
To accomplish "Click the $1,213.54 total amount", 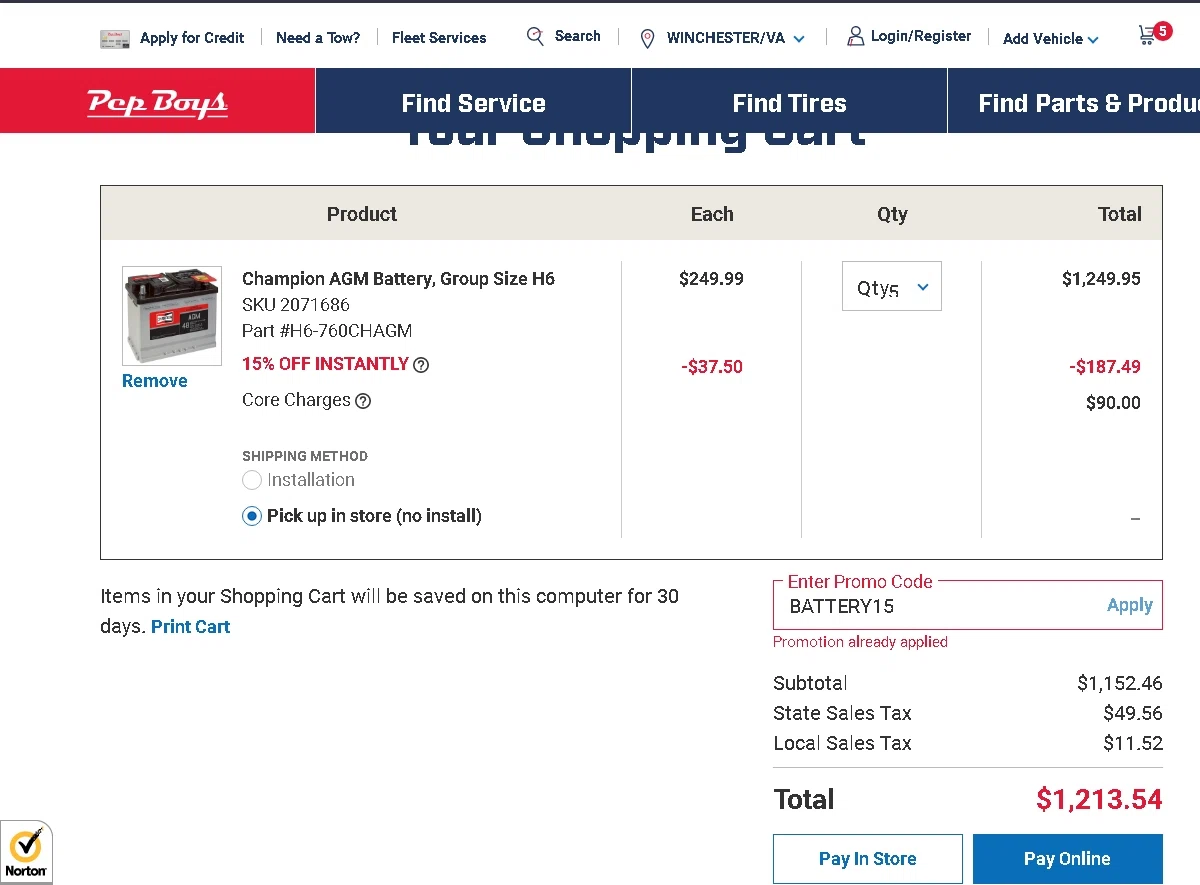I will (x=1099, y=799).
